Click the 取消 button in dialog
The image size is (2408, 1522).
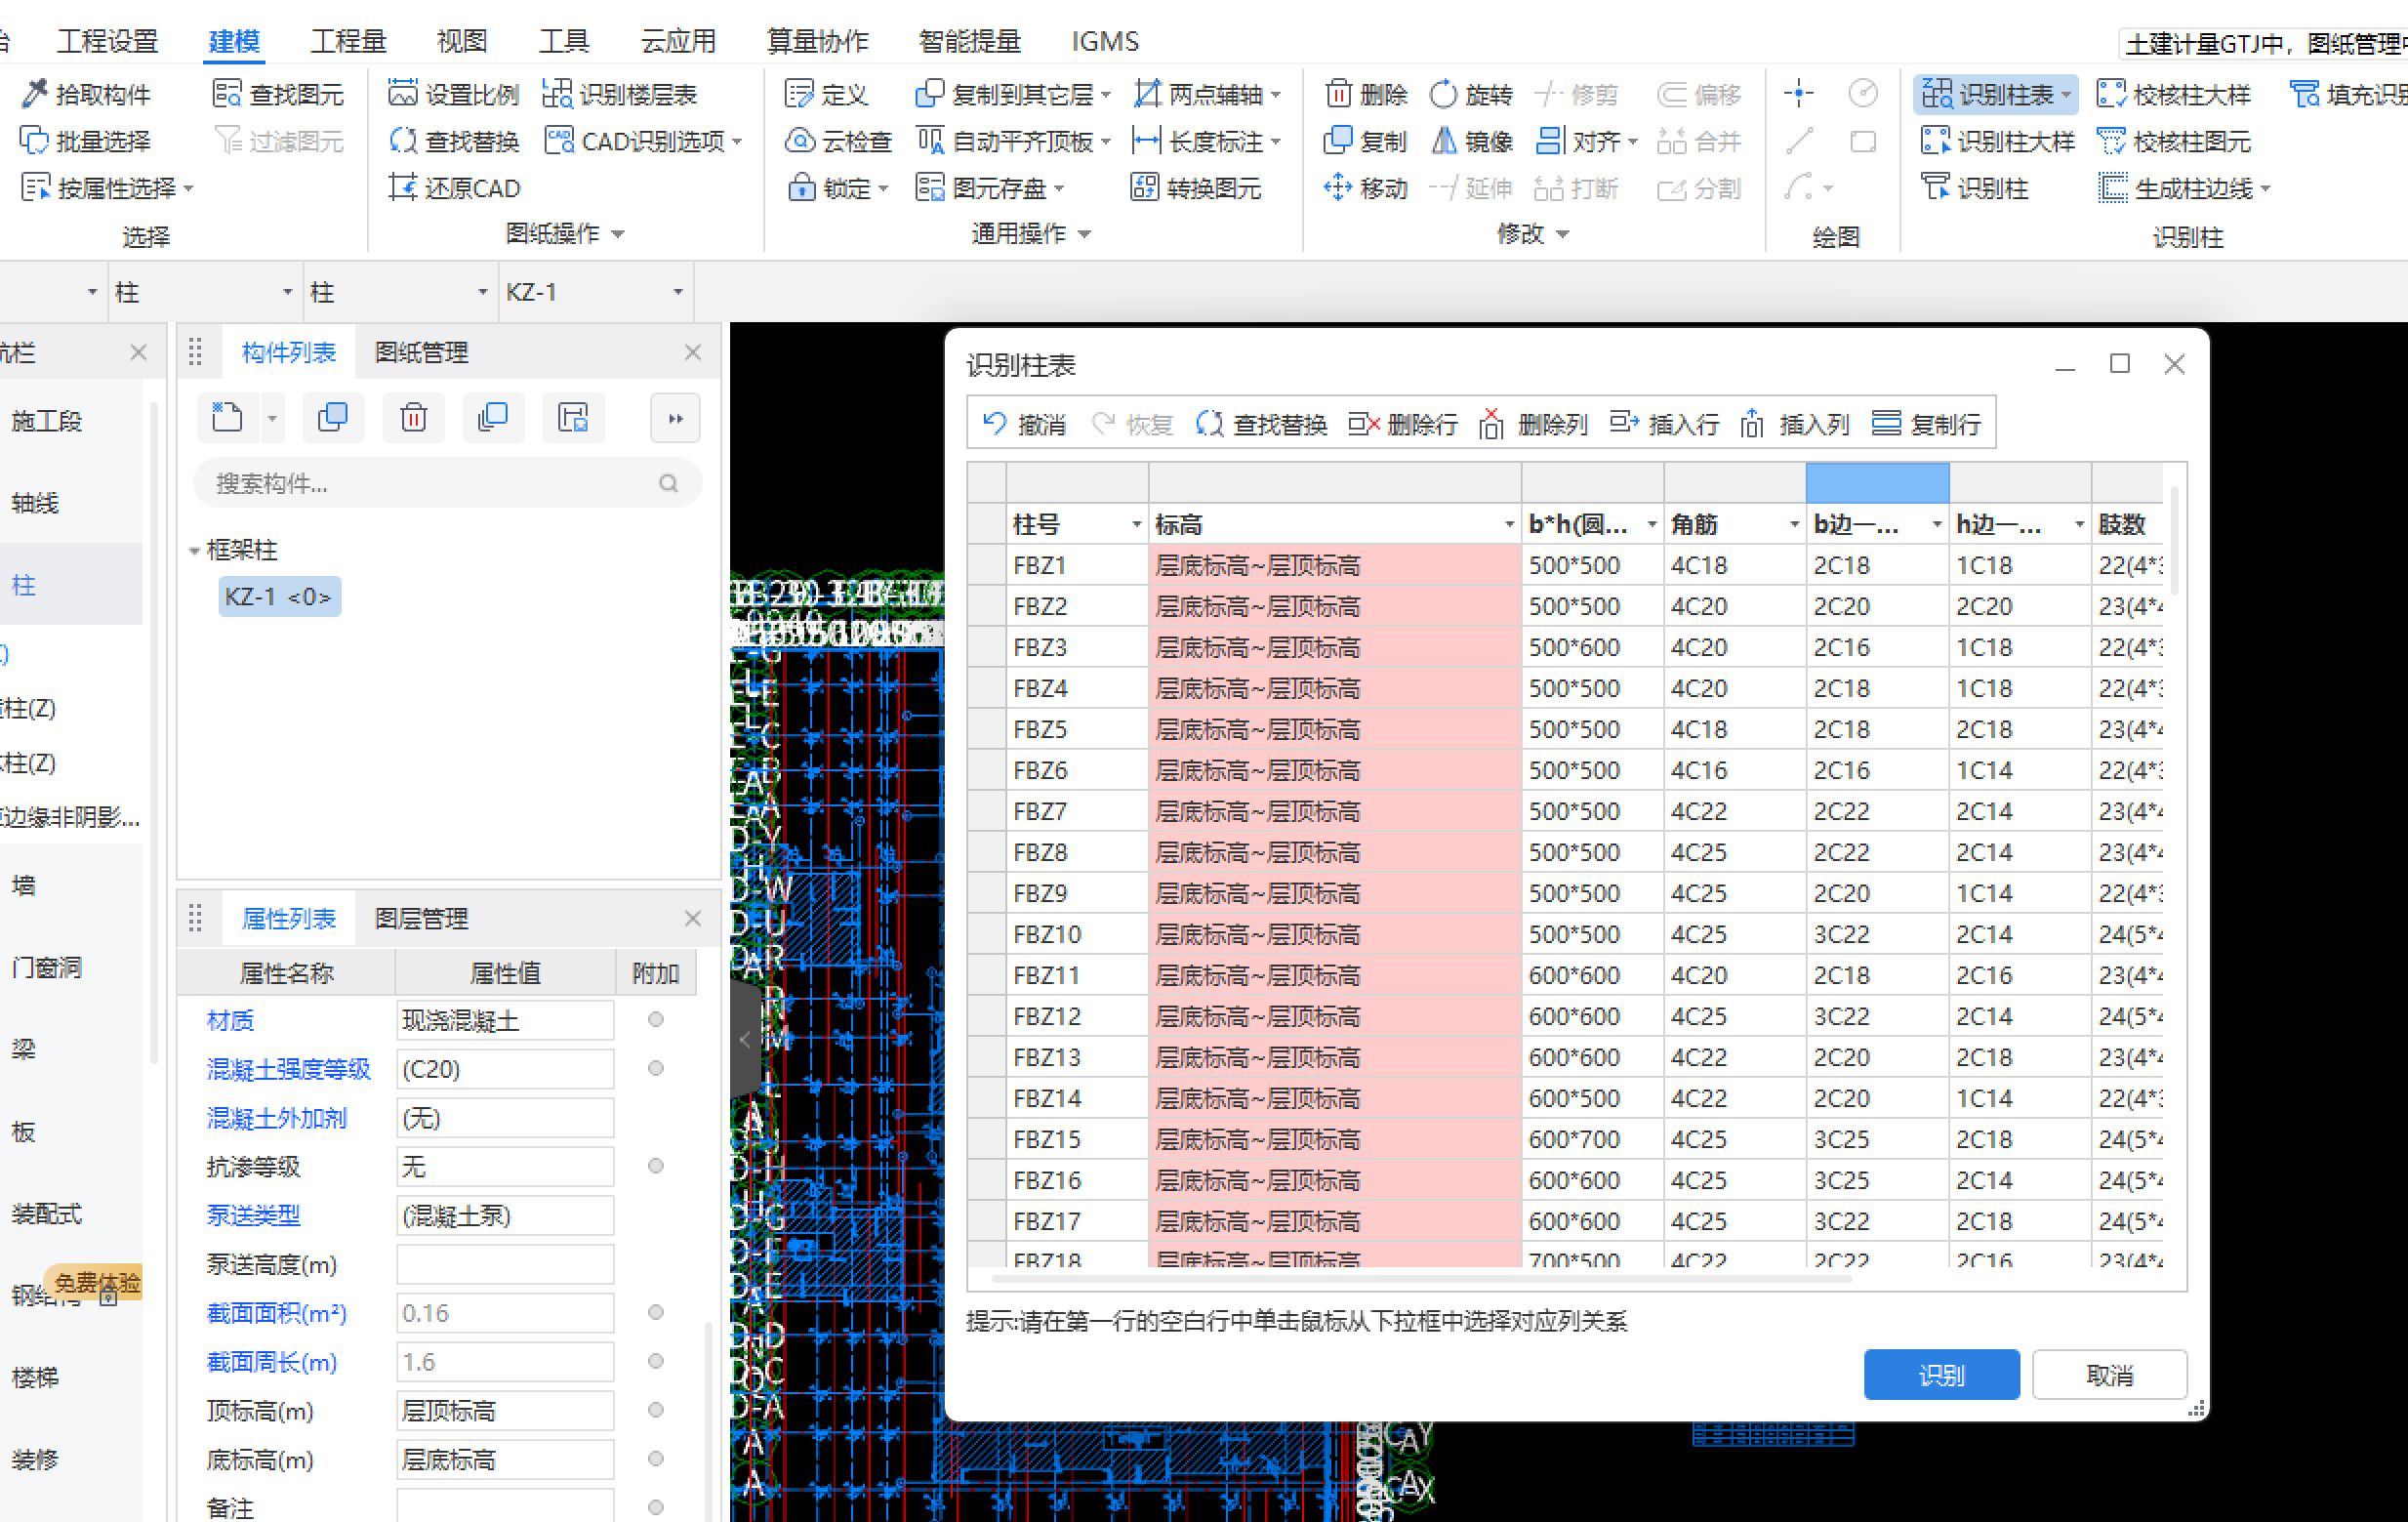click(2108, 1375)
